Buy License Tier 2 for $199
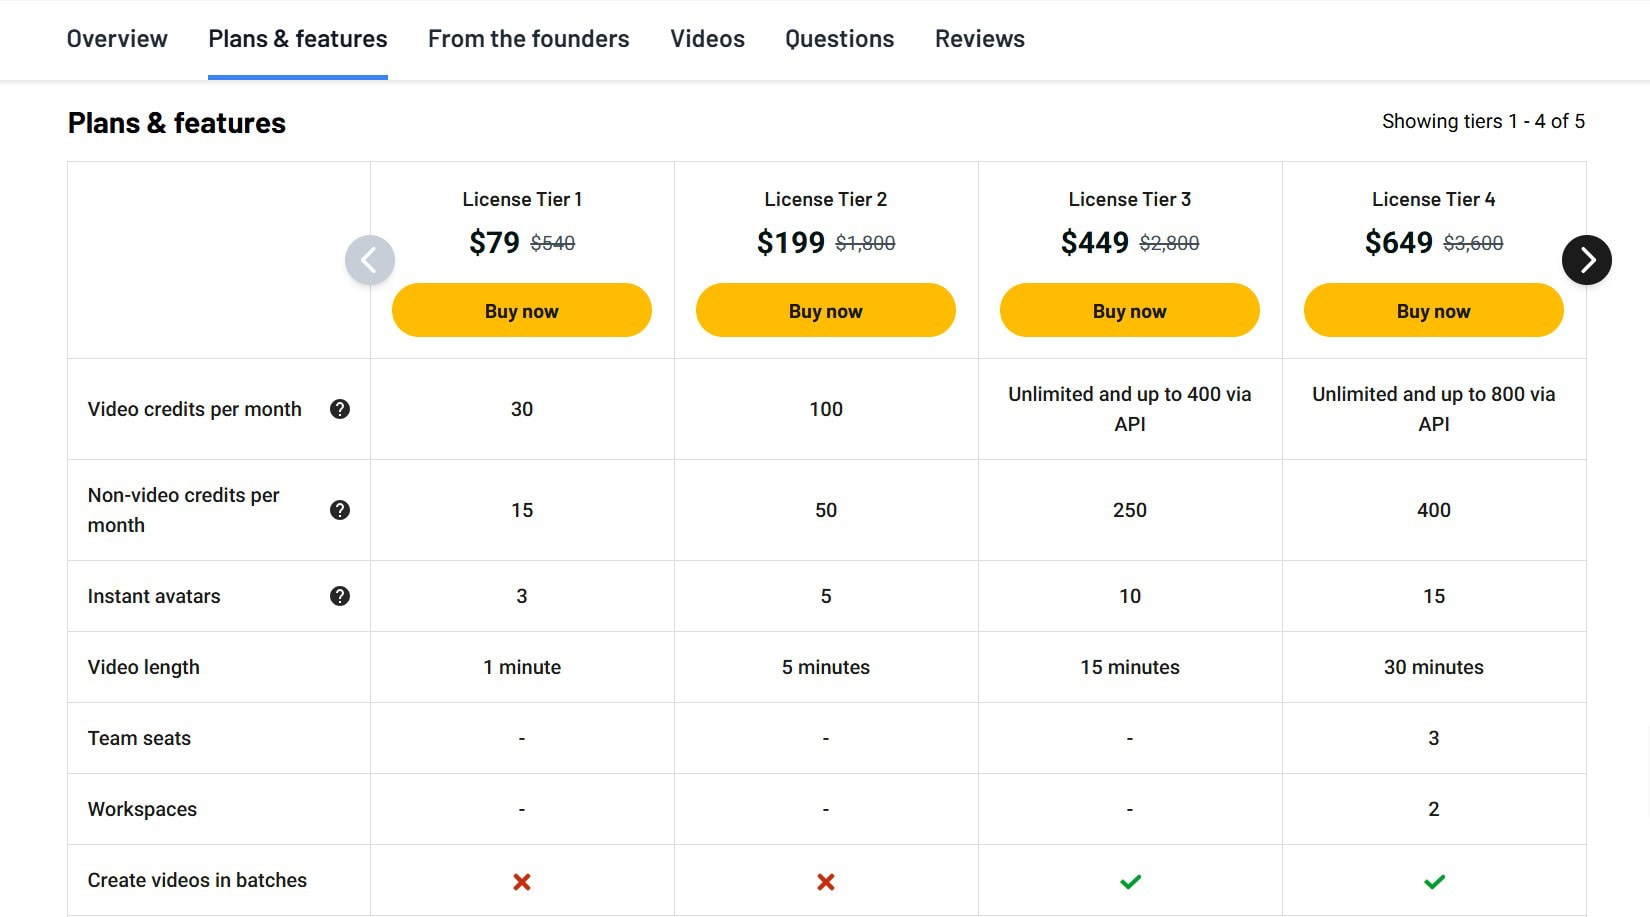 coord(826,311)
